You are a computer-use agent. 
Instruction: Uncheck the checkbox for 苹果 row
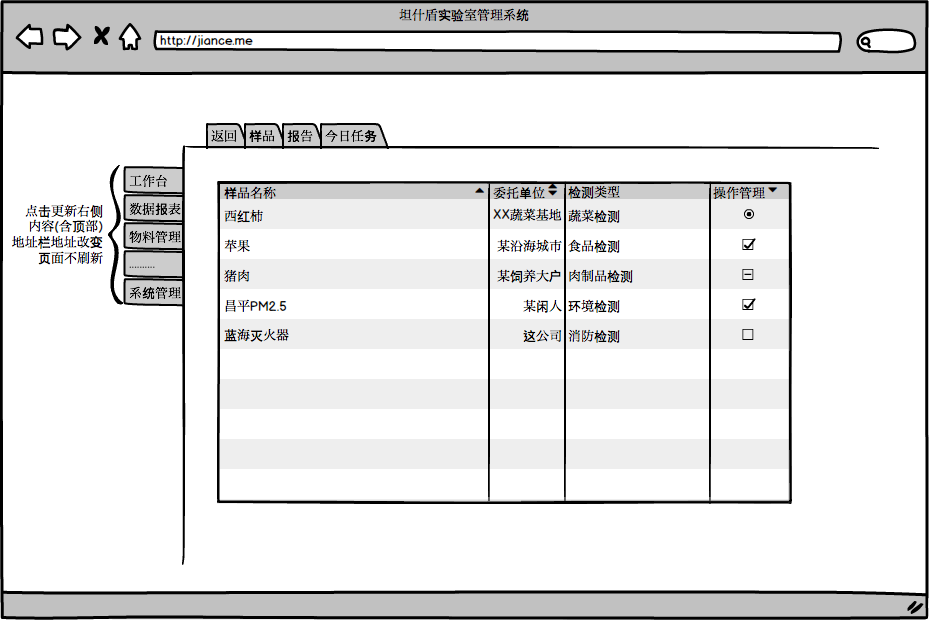(x=748, y=245)
